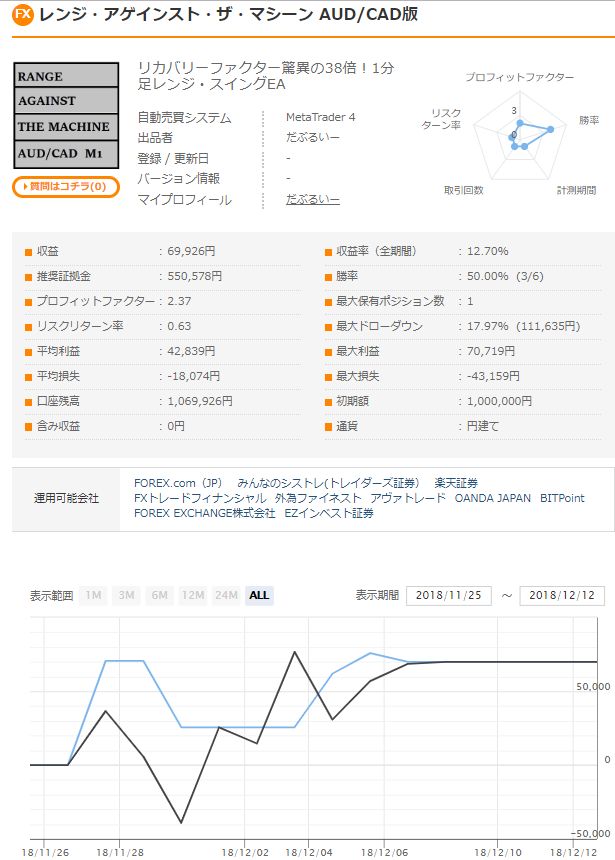Click the orange FX badge icon
The height and width of the screenshot is (860, 615).
(22, 14)
